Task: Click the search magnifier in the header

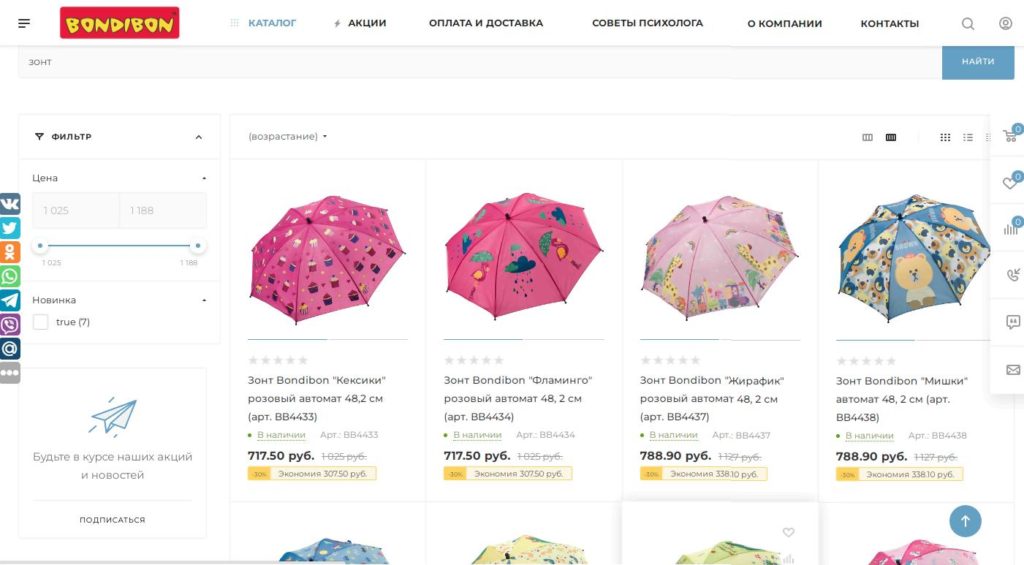Action: pyautogui.click(x=968, y=24)
